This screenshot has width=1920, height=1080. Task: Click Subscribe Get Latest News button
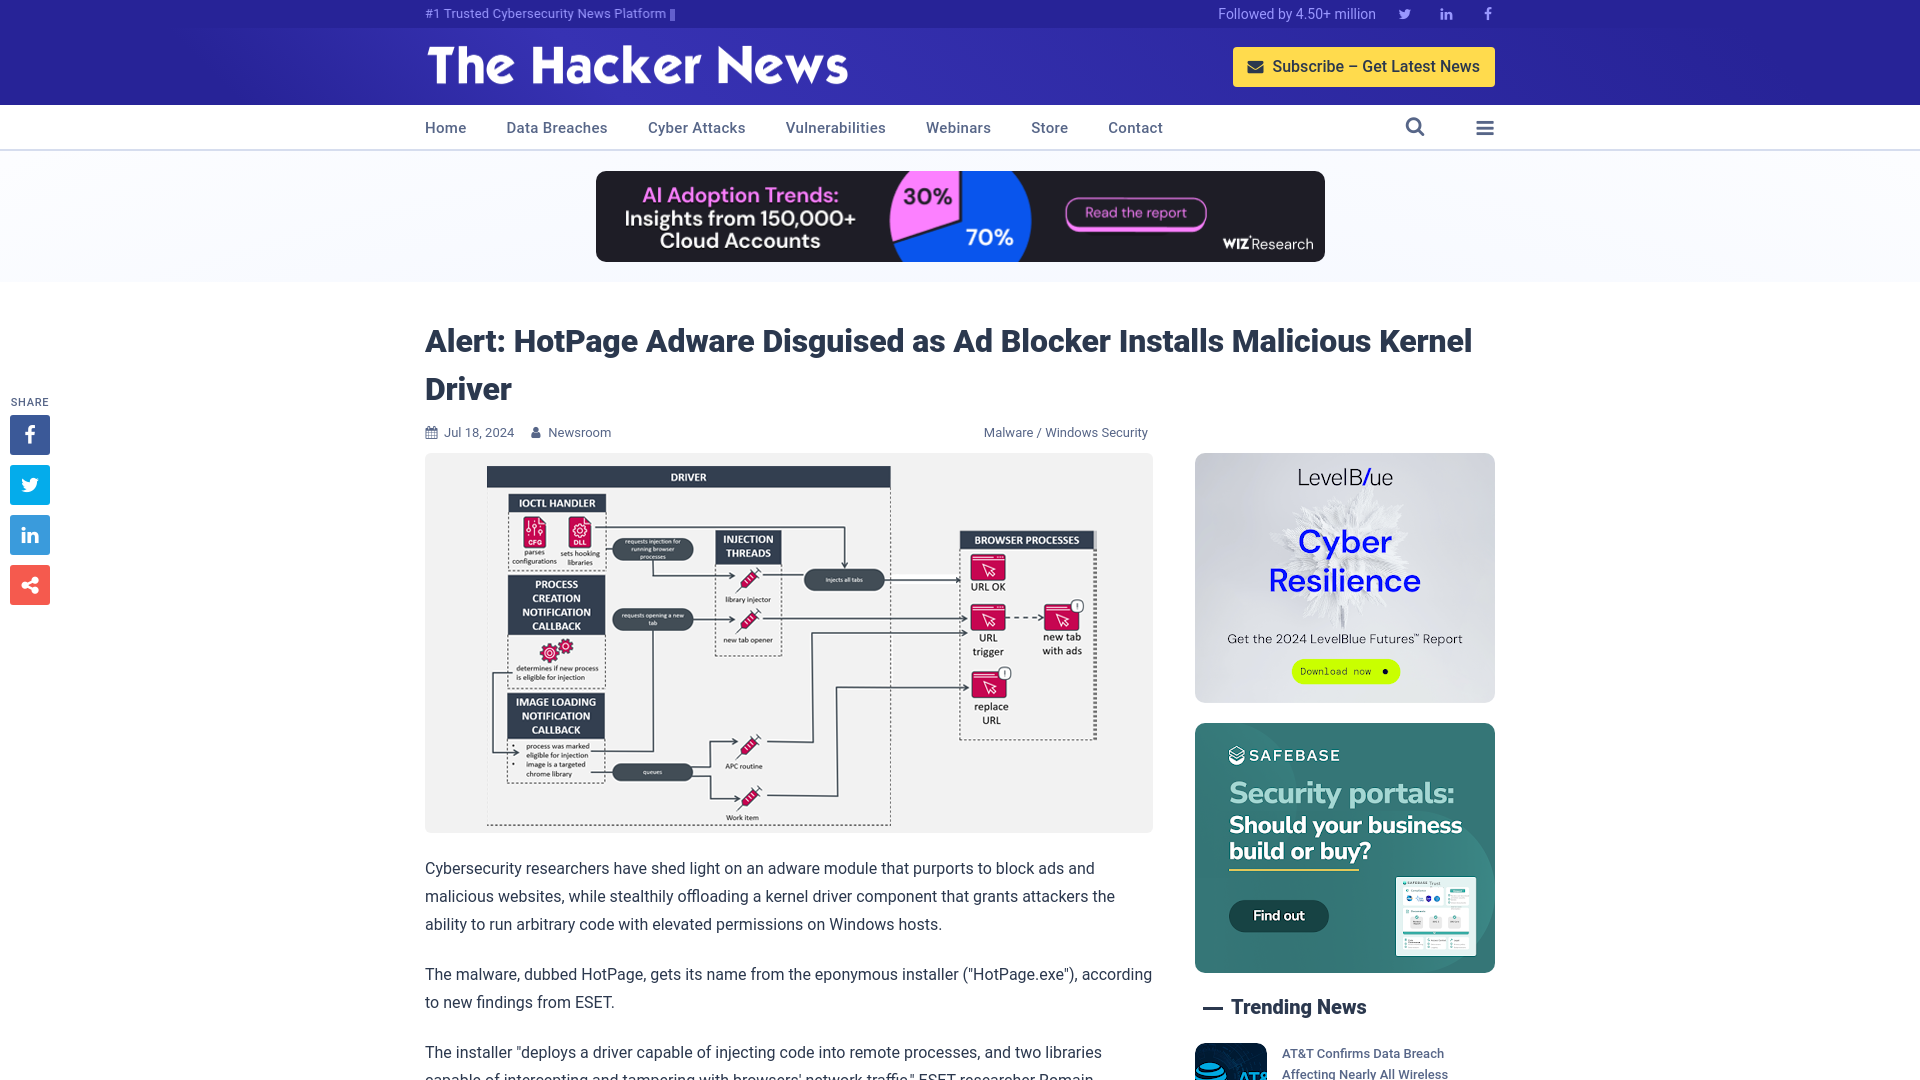point(1364,66)
